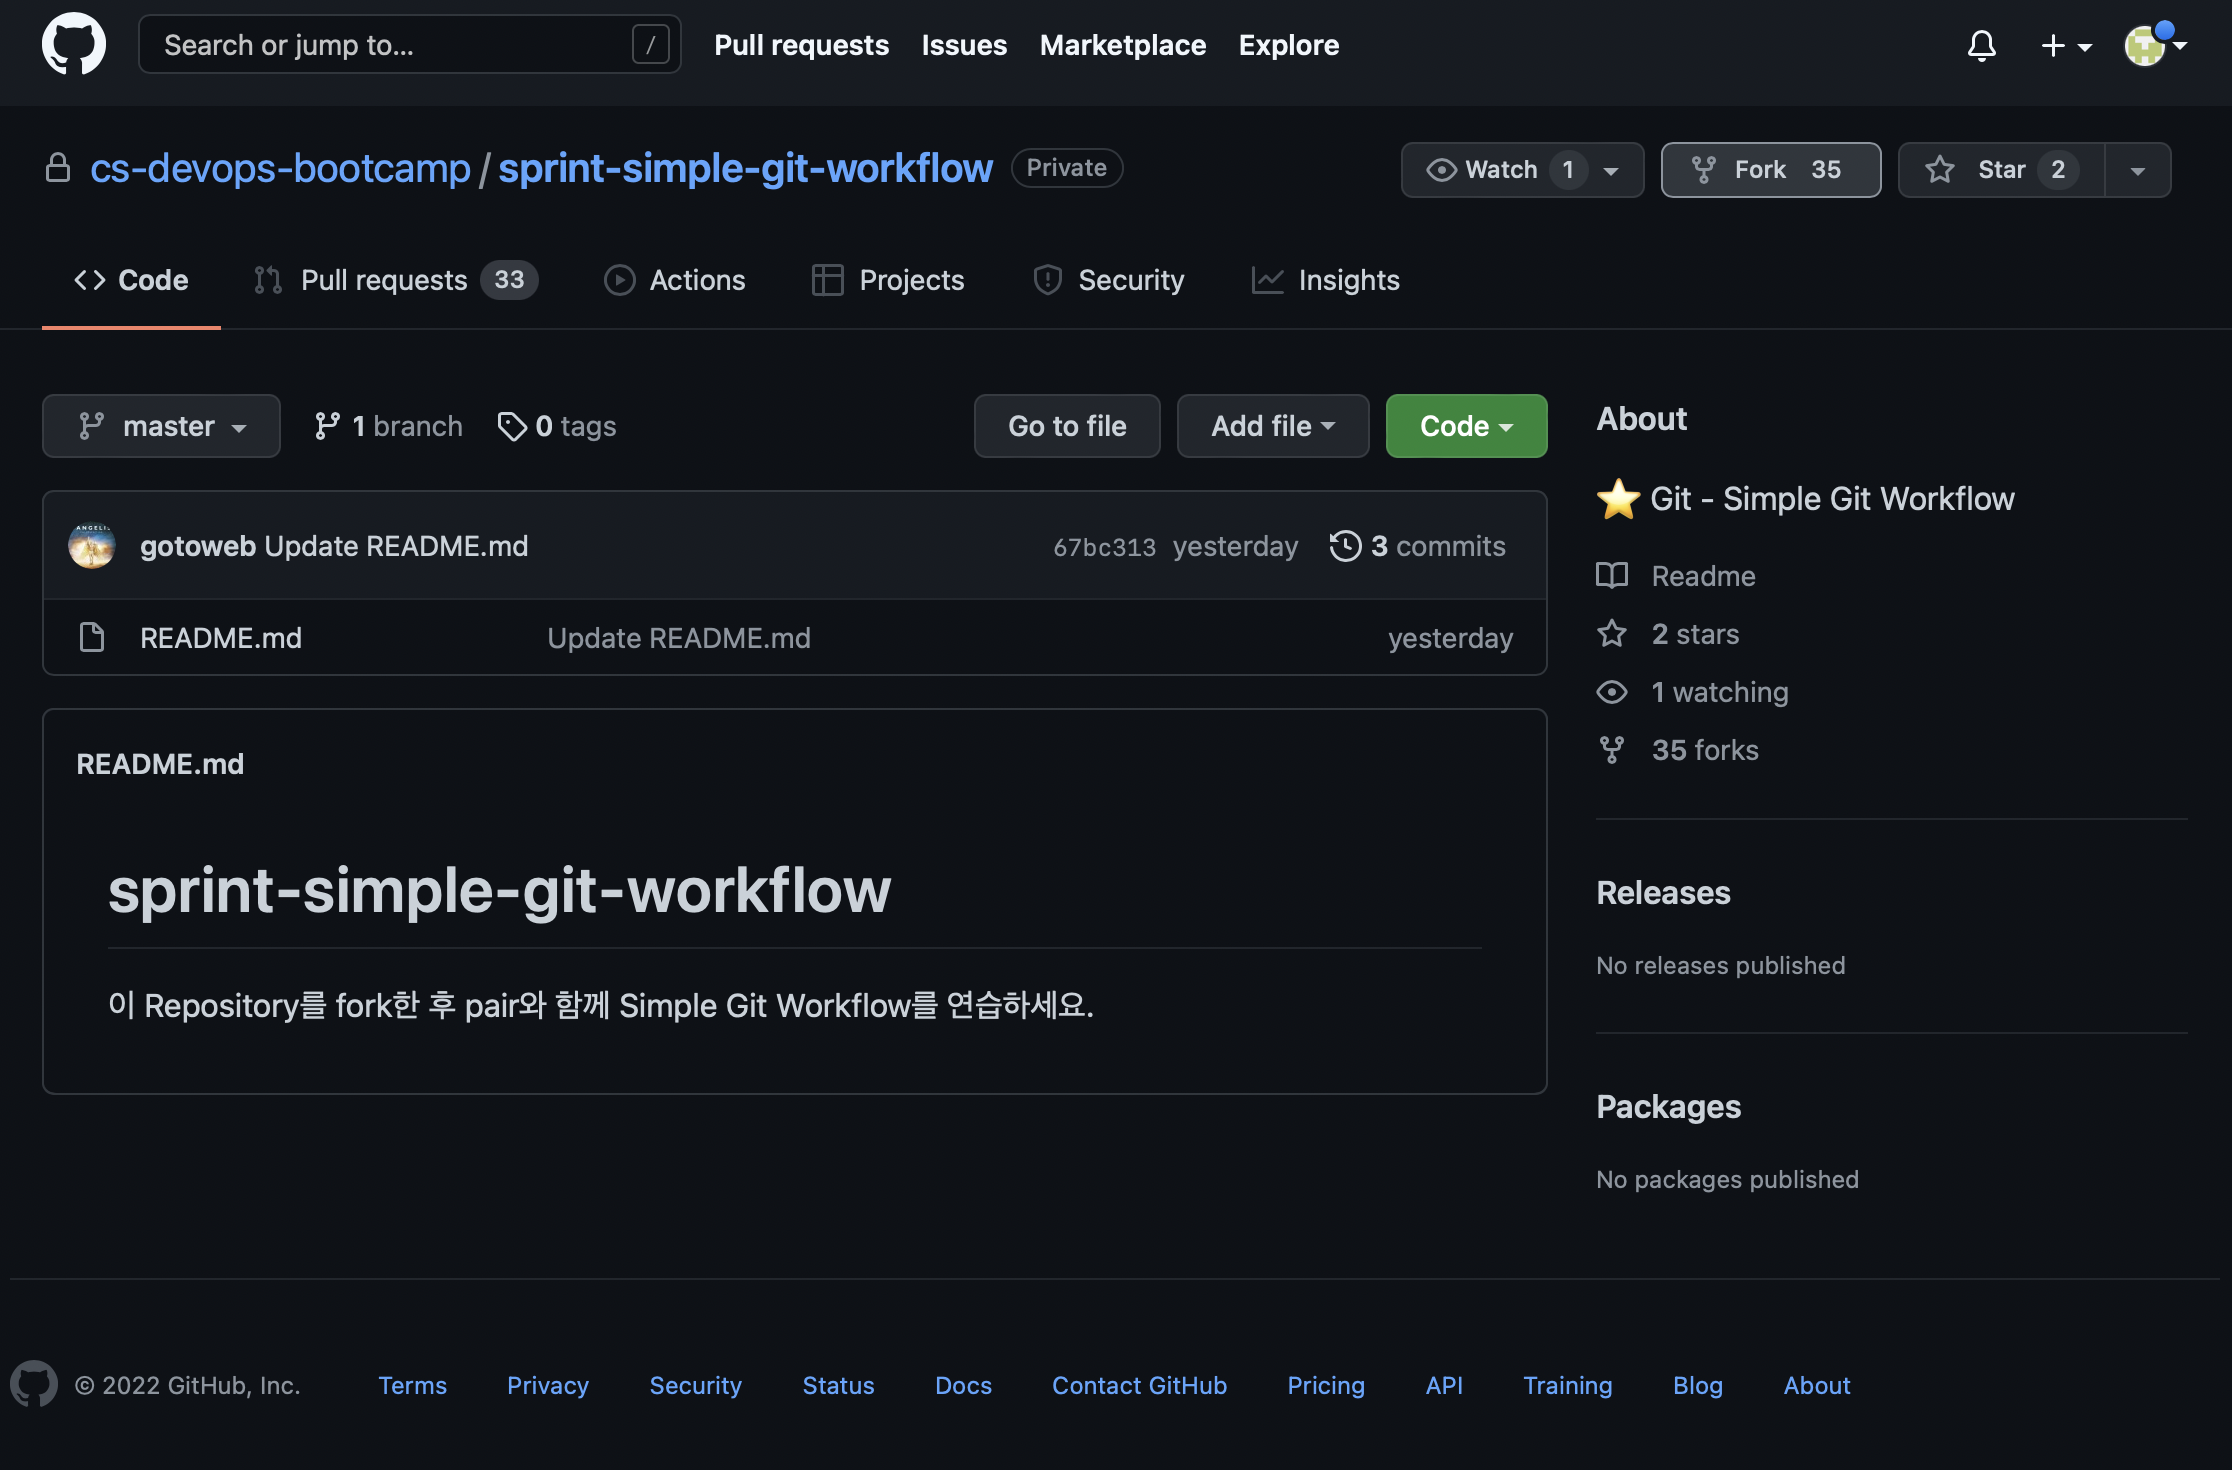Open Security footer link
This screenshot has width=2232, height=1470.
pos(695,1385)
